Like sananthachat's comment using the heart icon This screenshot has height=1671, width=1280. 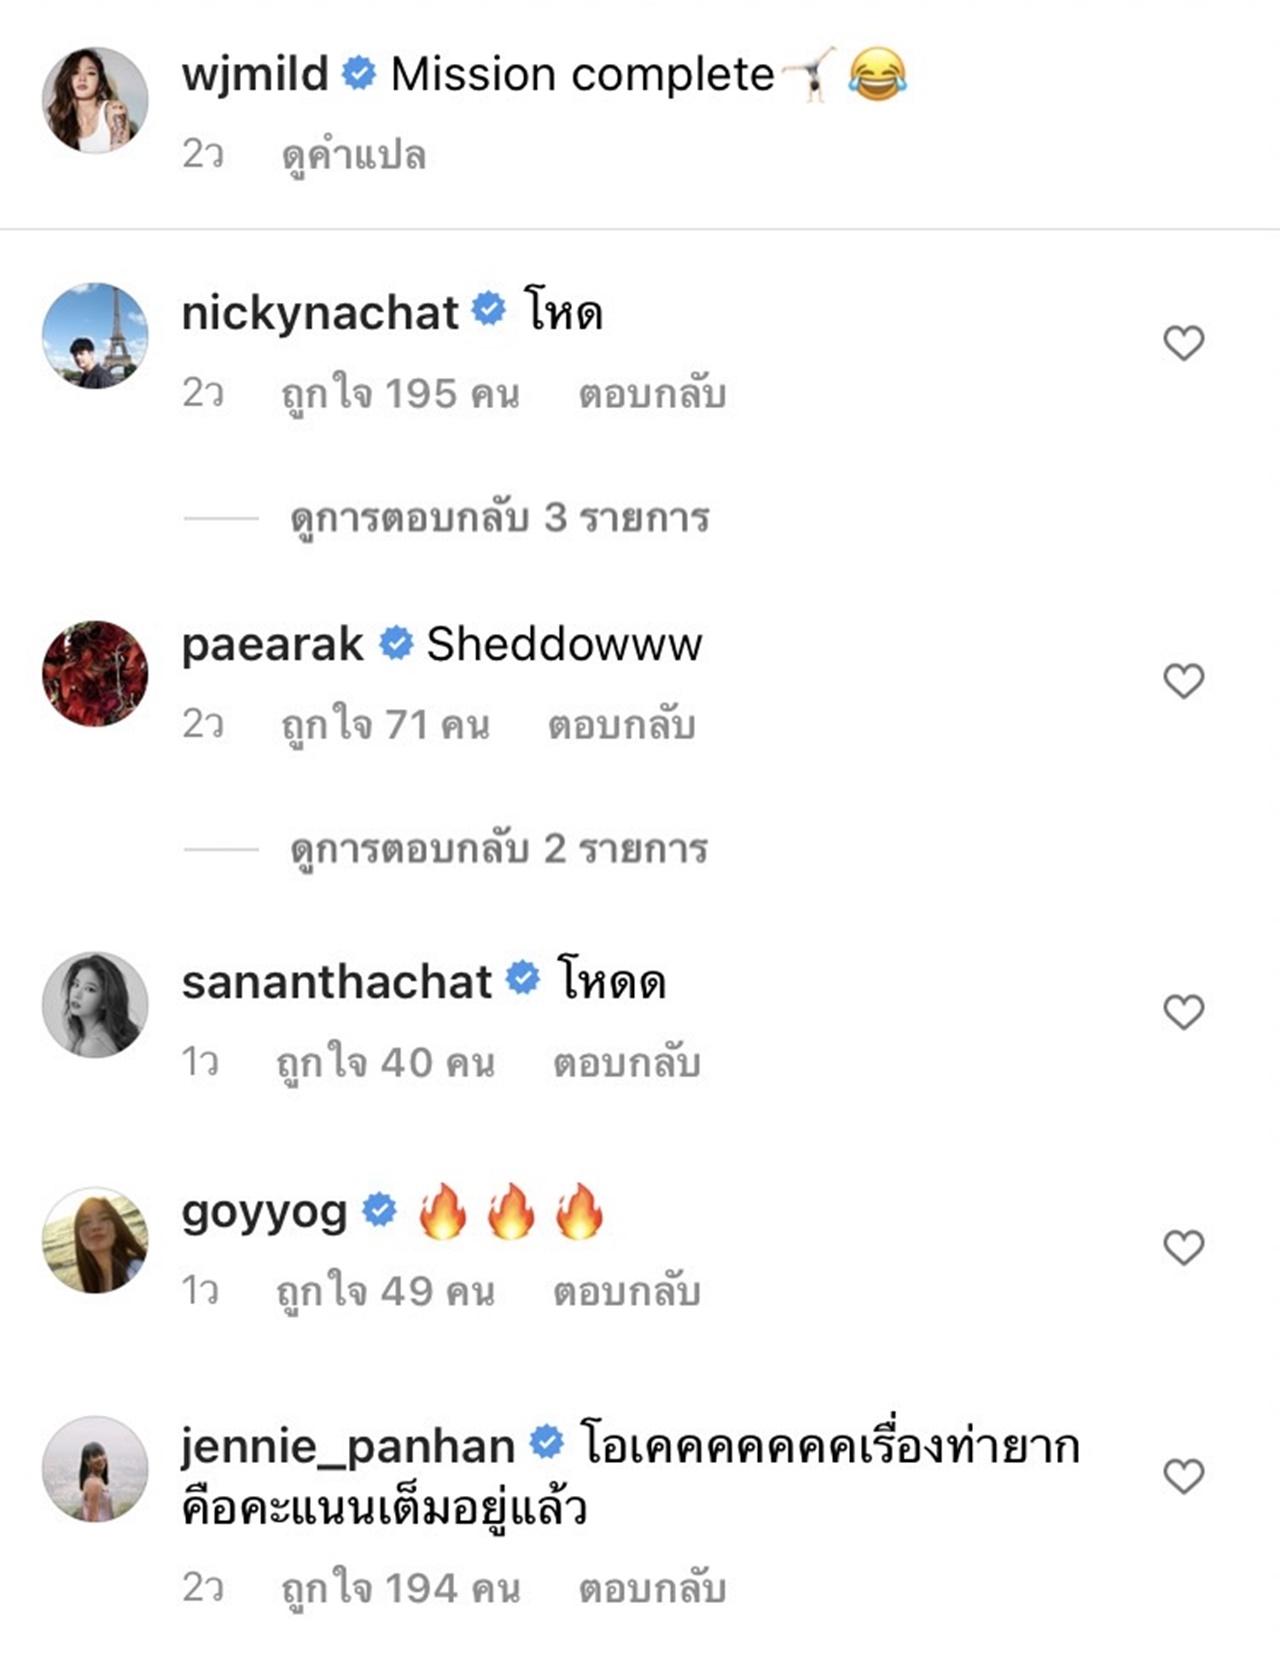[1183, 1012]
